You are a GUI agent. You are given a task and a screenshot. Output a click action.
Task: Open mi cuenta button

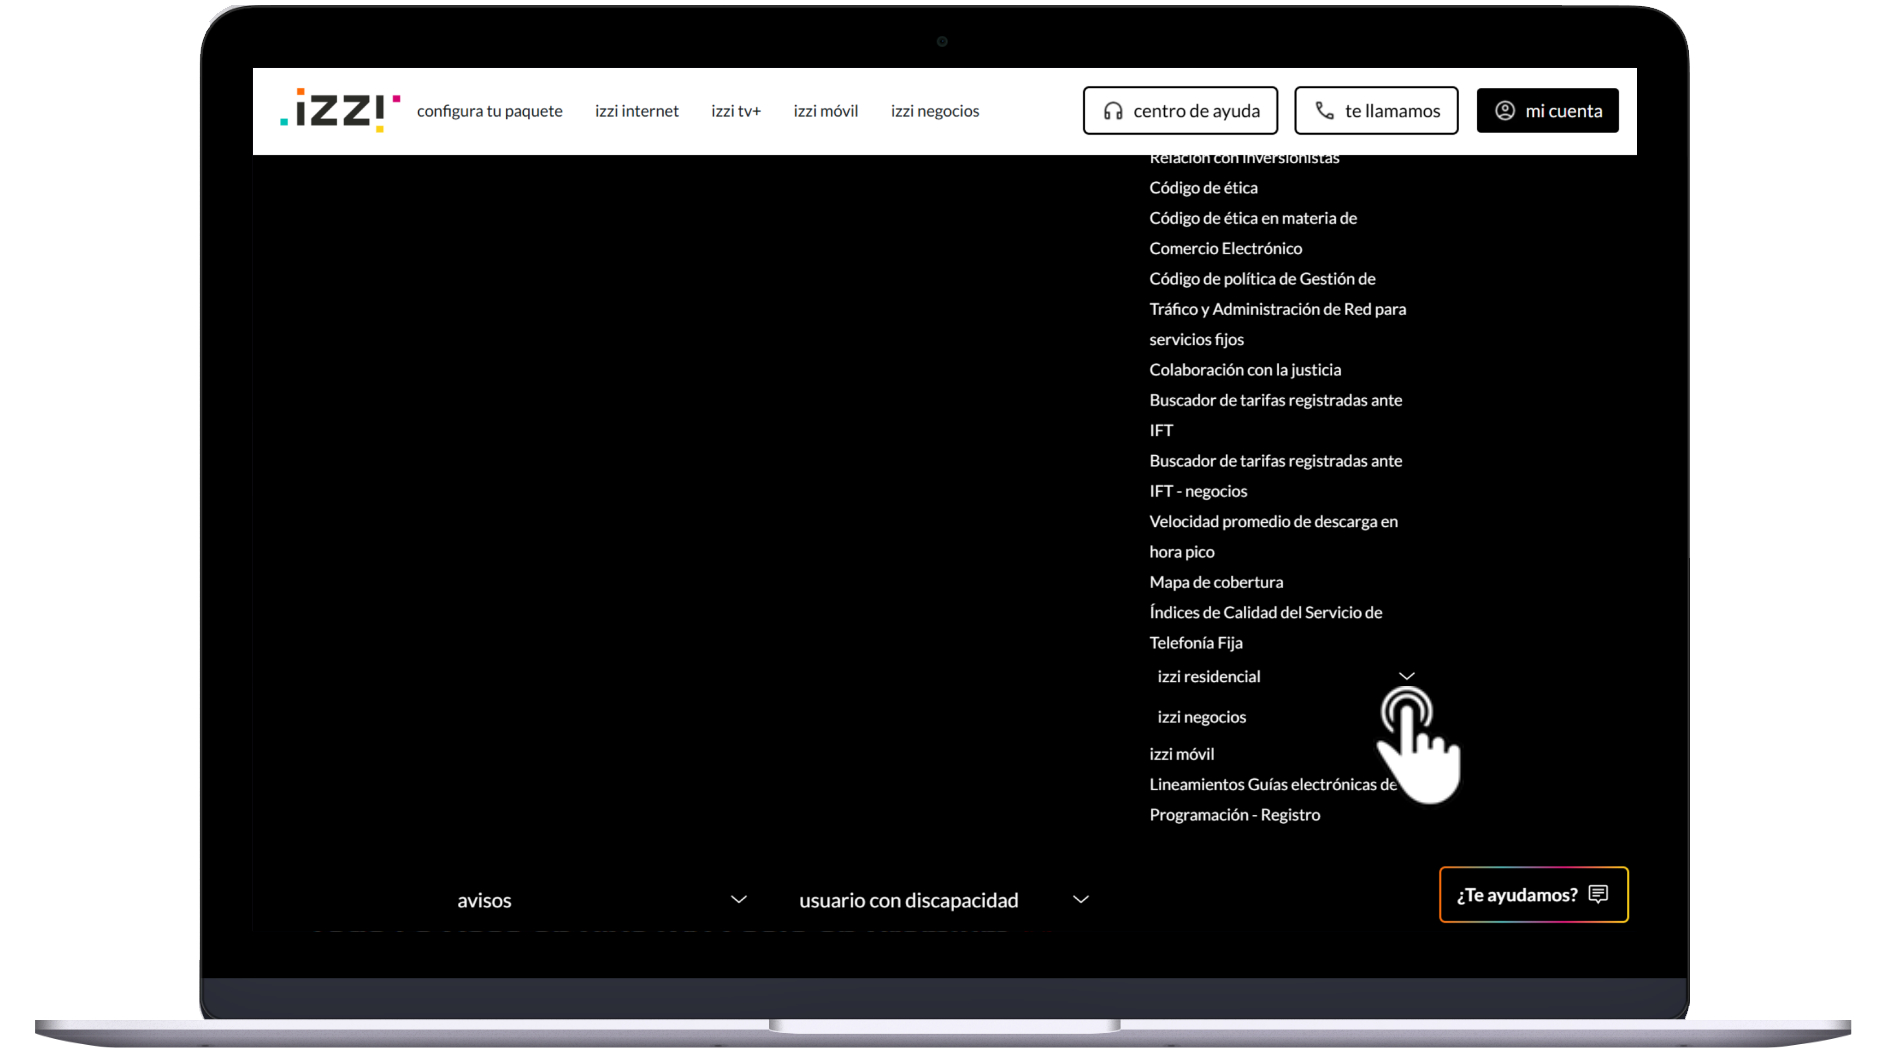click(x=1547, y=111)
